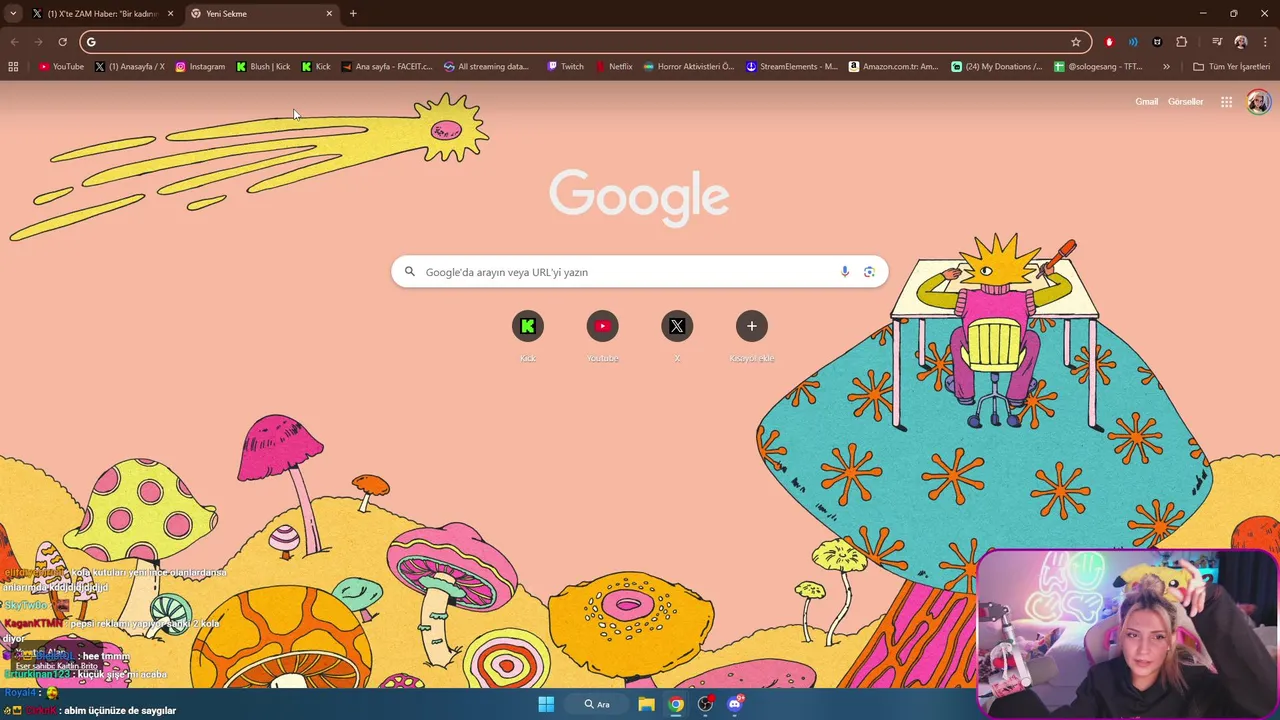Image resolution: width=1280 pixels, height=720 pixels.
Task: Open the Gmail link
Action: pyautogui.click(x=1146, y=102)
